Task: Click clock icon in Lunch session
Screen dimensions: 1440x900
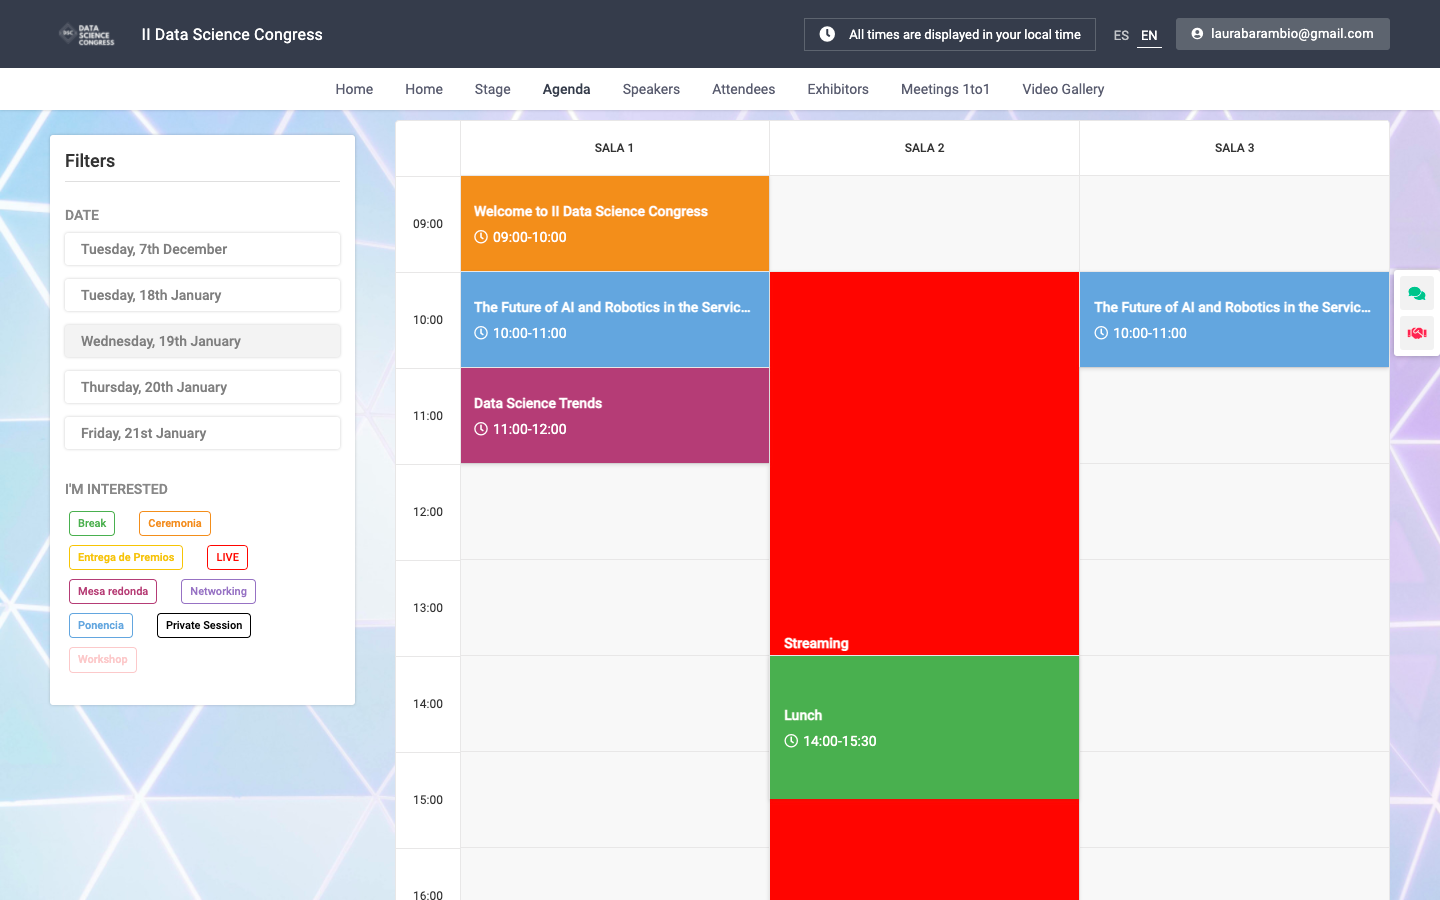Action: [791, 741]
